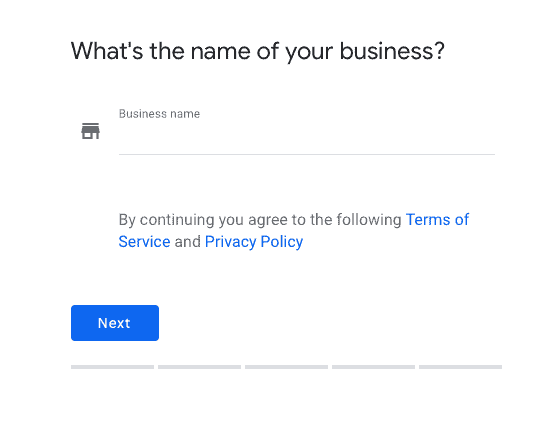Click the underline of the Business name field
The height and width of the screenshot is (445, 559).
307,154
